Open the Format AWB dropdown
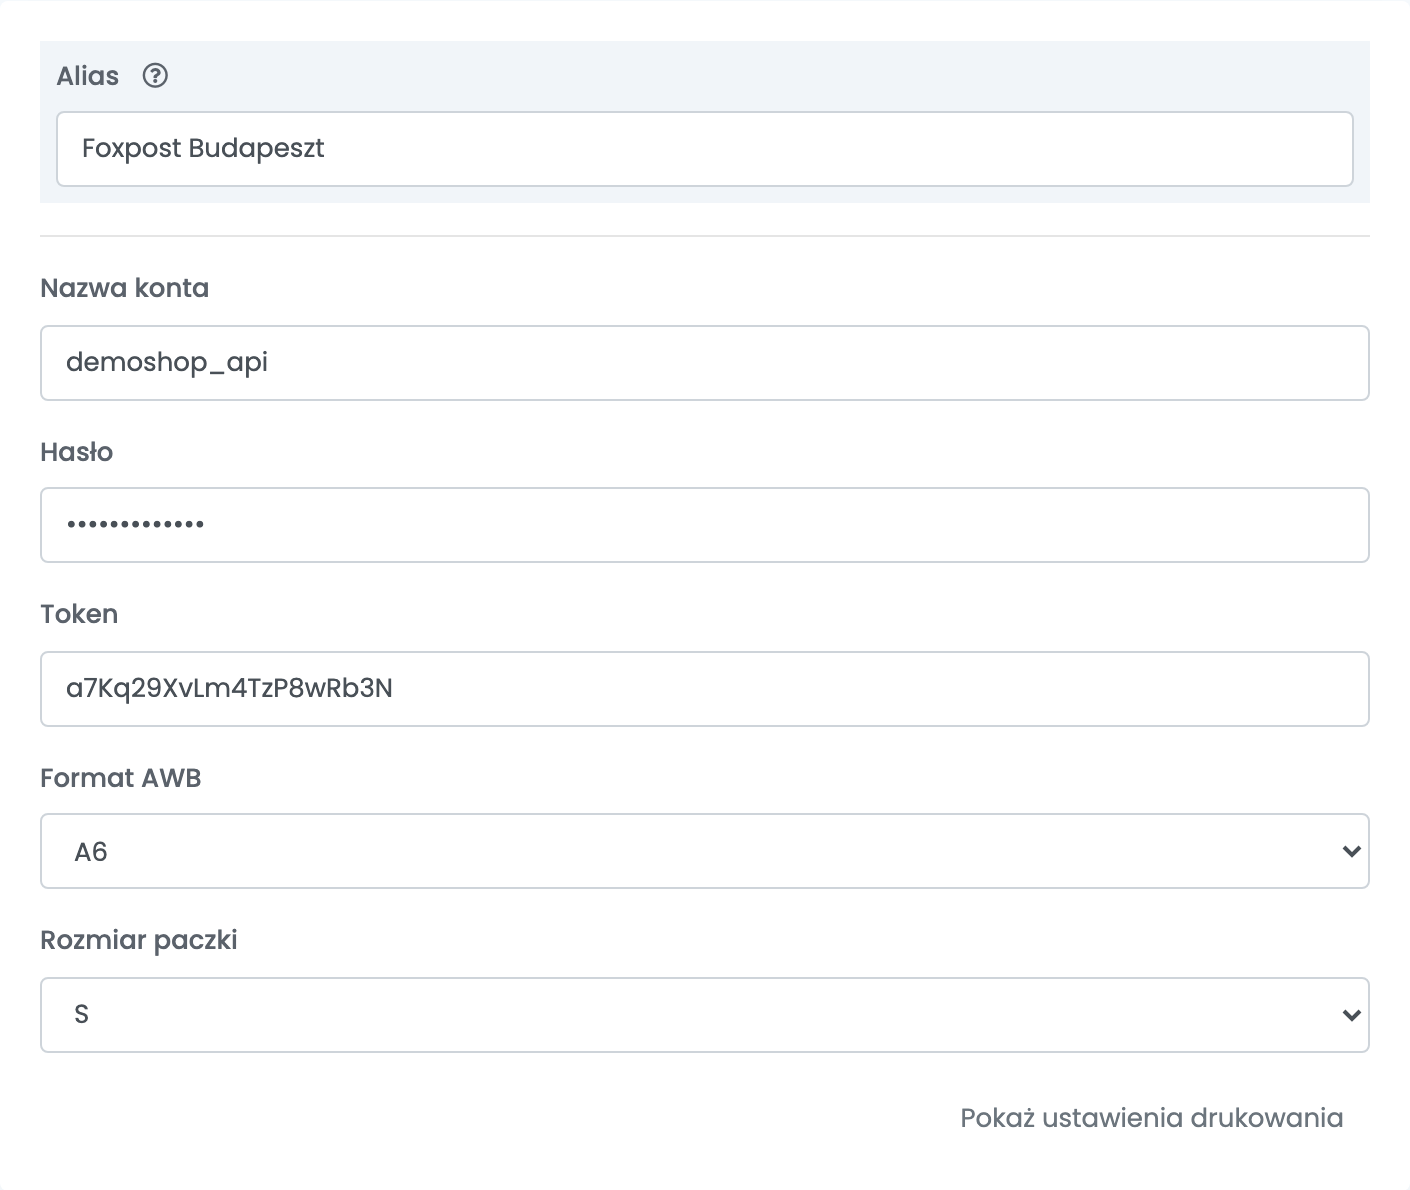The height and width of the screenshot is (1190, 1410). 705,851
